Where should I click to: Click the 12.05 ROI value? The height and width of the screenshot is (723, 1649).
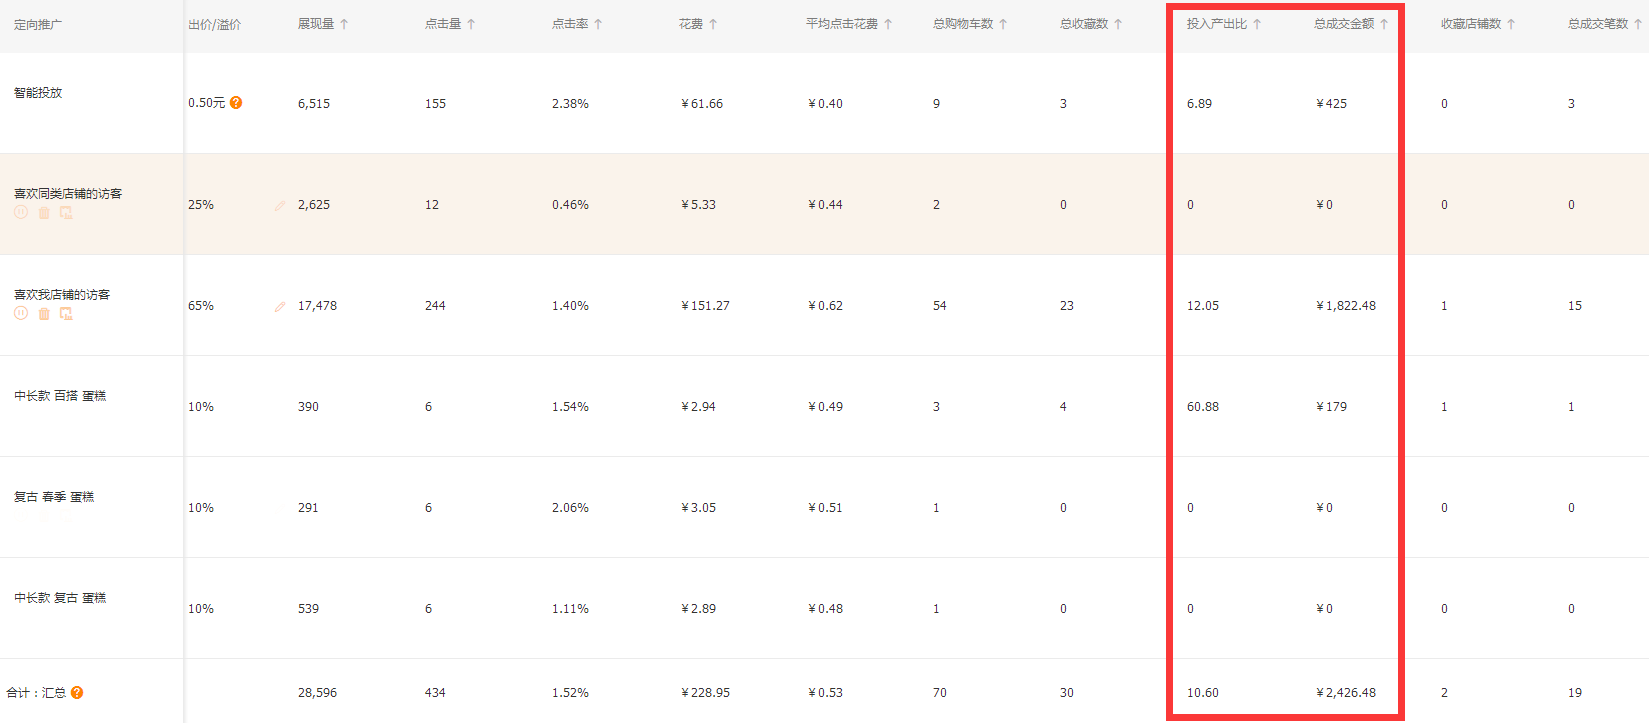pos(1203,306)
